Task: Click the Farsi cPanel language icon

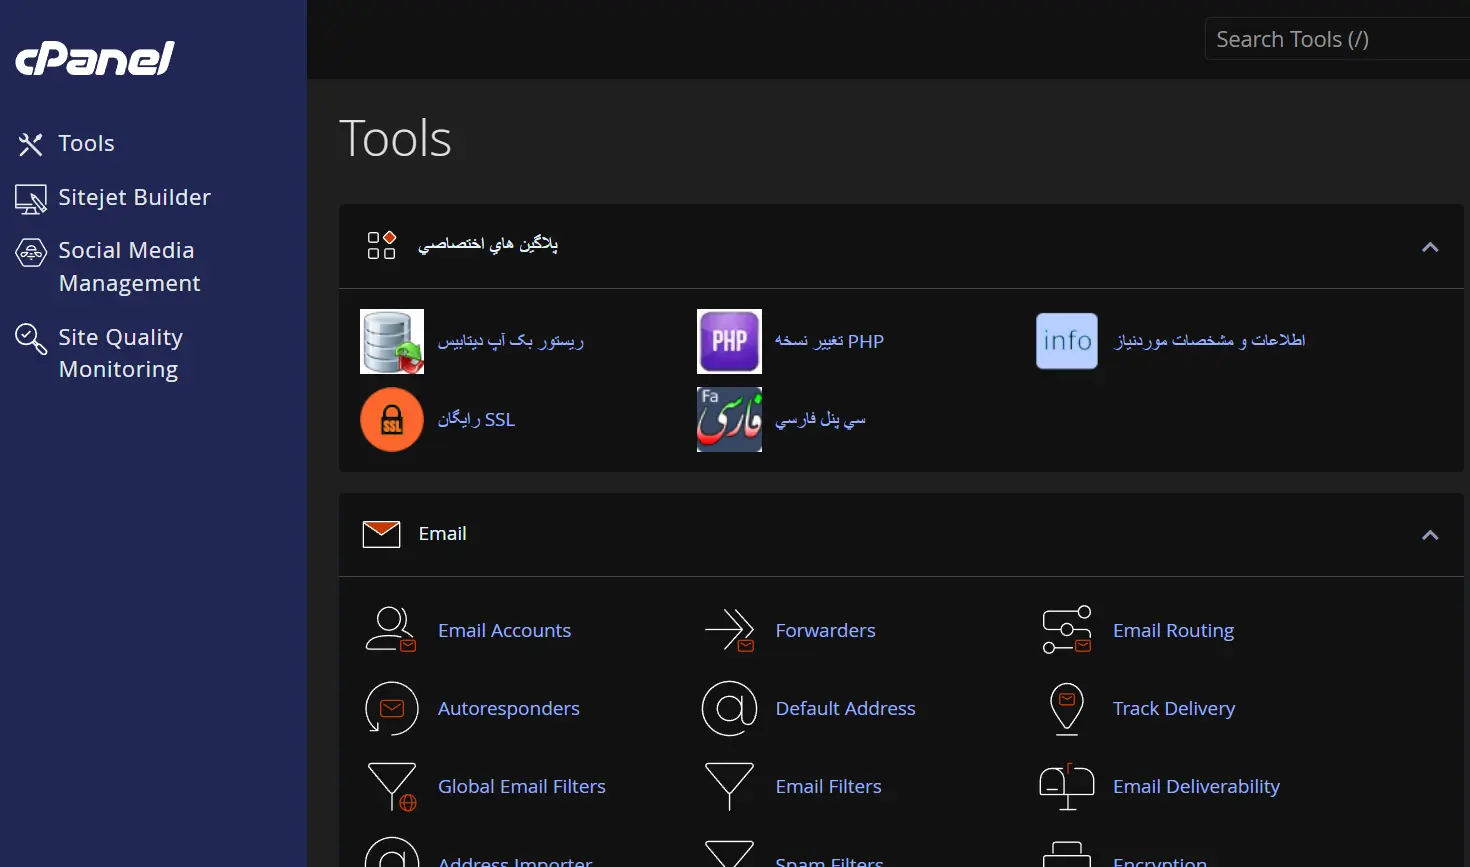Action: (x=729, y=419)
